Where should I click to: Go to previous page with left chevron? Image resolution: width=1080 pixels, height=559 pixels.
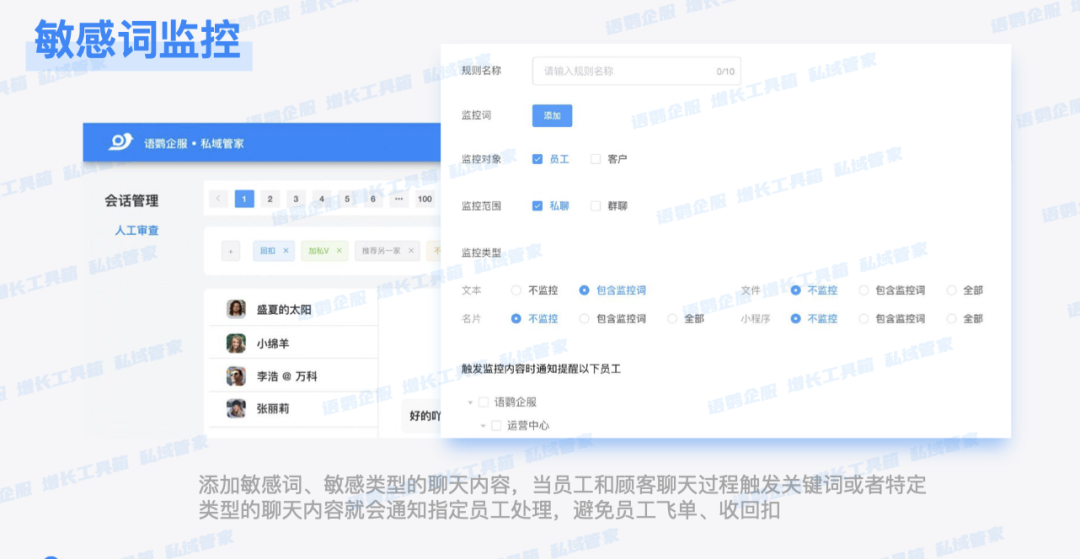(219, 199)
